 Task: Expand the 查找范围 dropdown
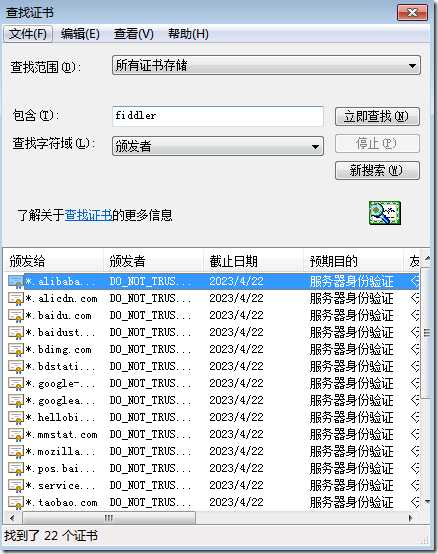(x=266, y=65)
